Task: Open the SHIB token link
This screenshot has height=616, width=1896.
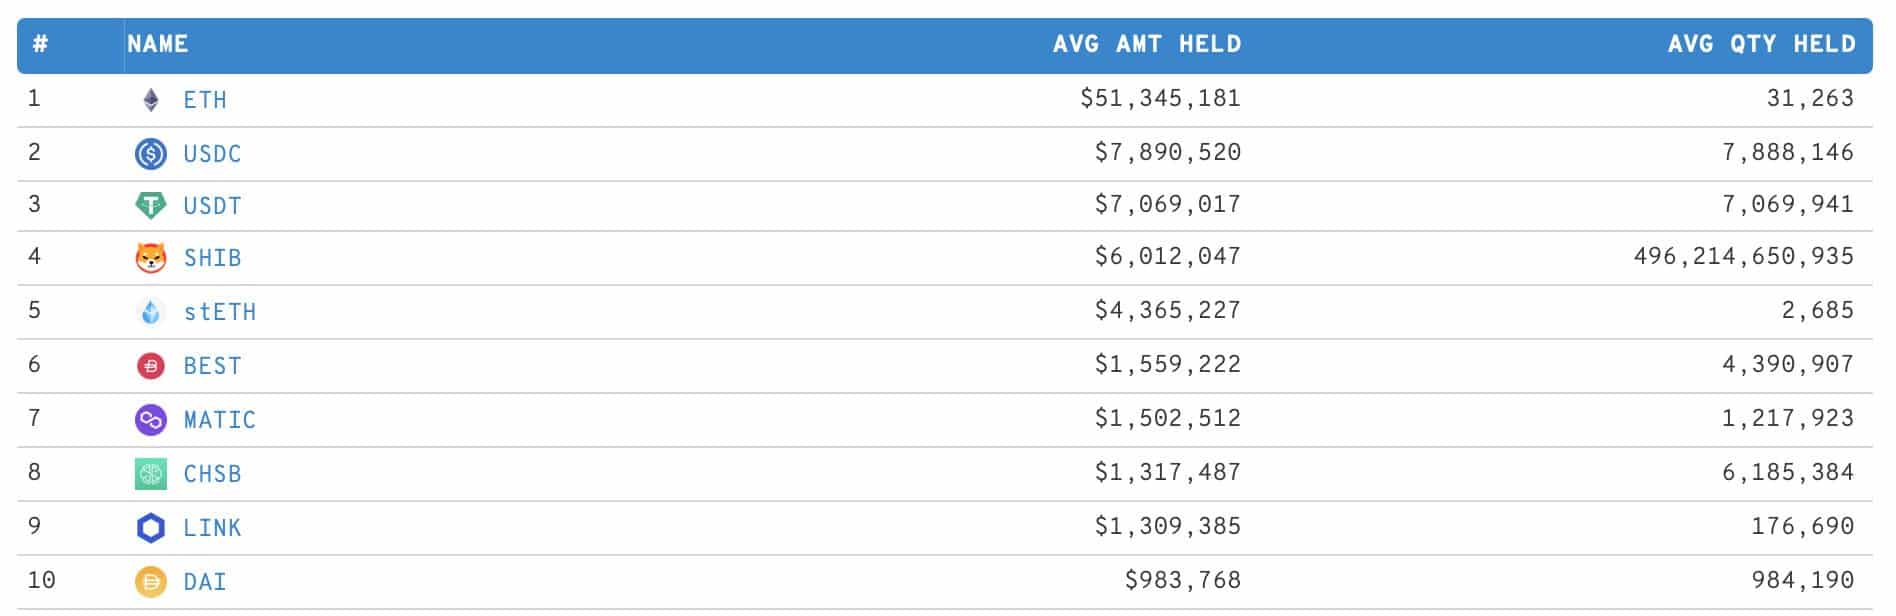Action: pyautogui.click(x=212, y=258)
